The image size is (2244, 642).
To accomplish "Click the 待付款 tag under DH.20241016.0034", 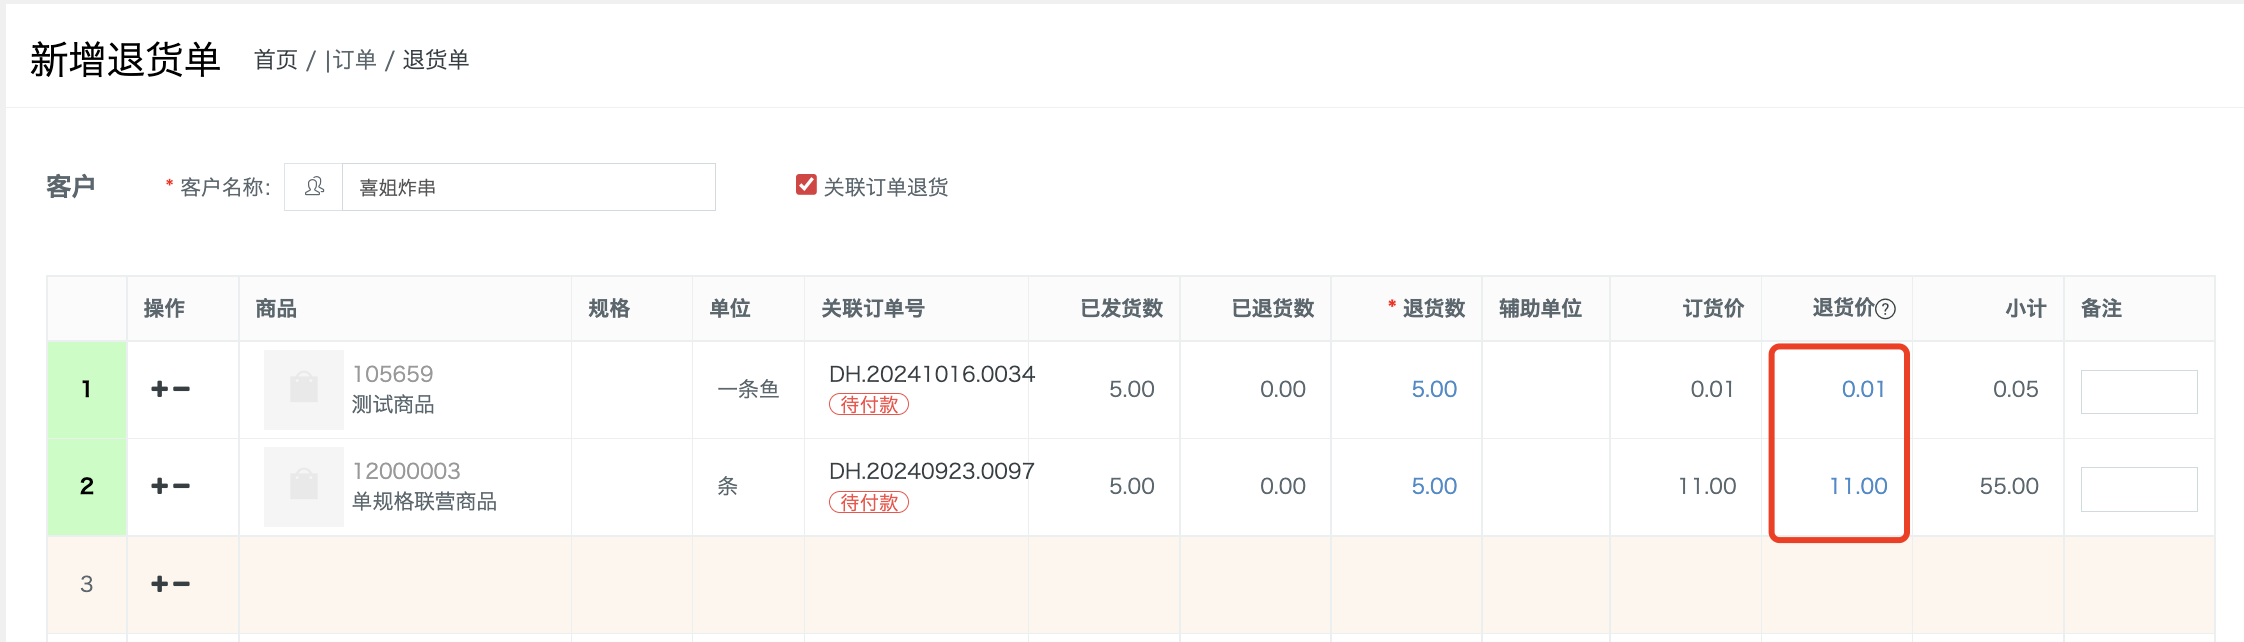I will pyautogui.click(x=869, y=405).
